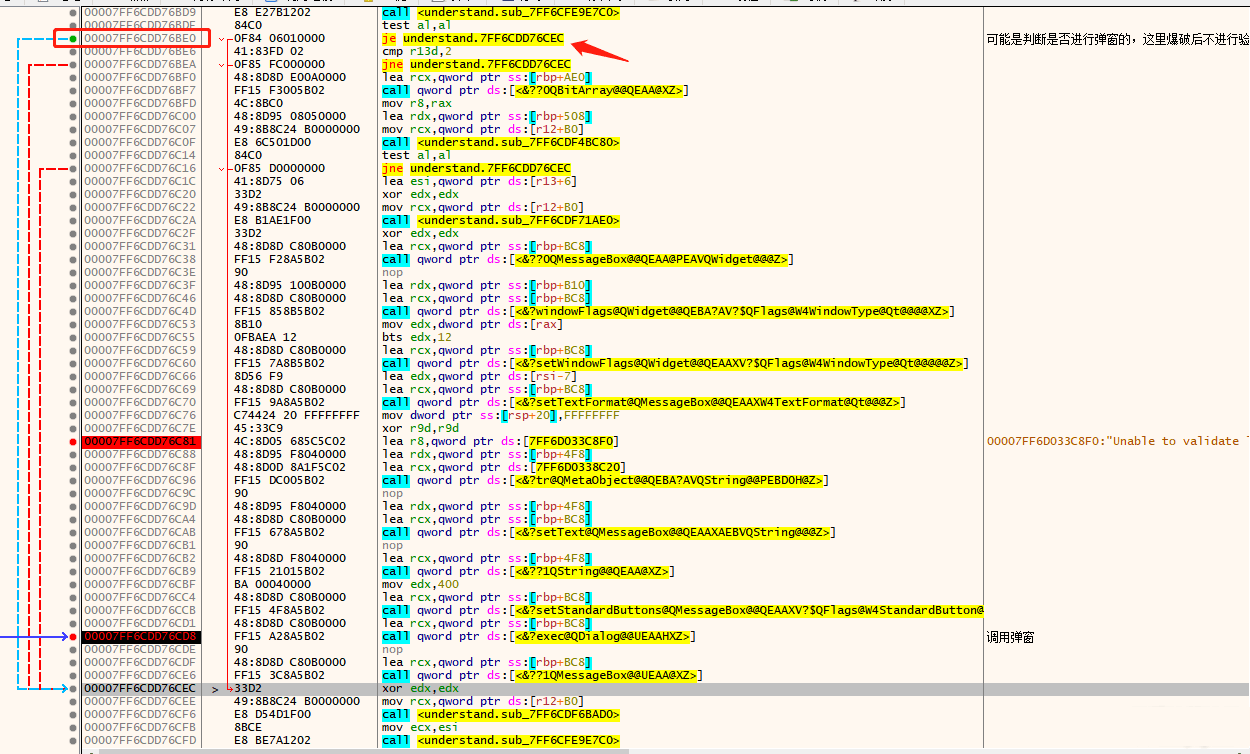Click the cmp r13d,2 instruction
This screenshot has width=1250, height=754.
point(417,51)
